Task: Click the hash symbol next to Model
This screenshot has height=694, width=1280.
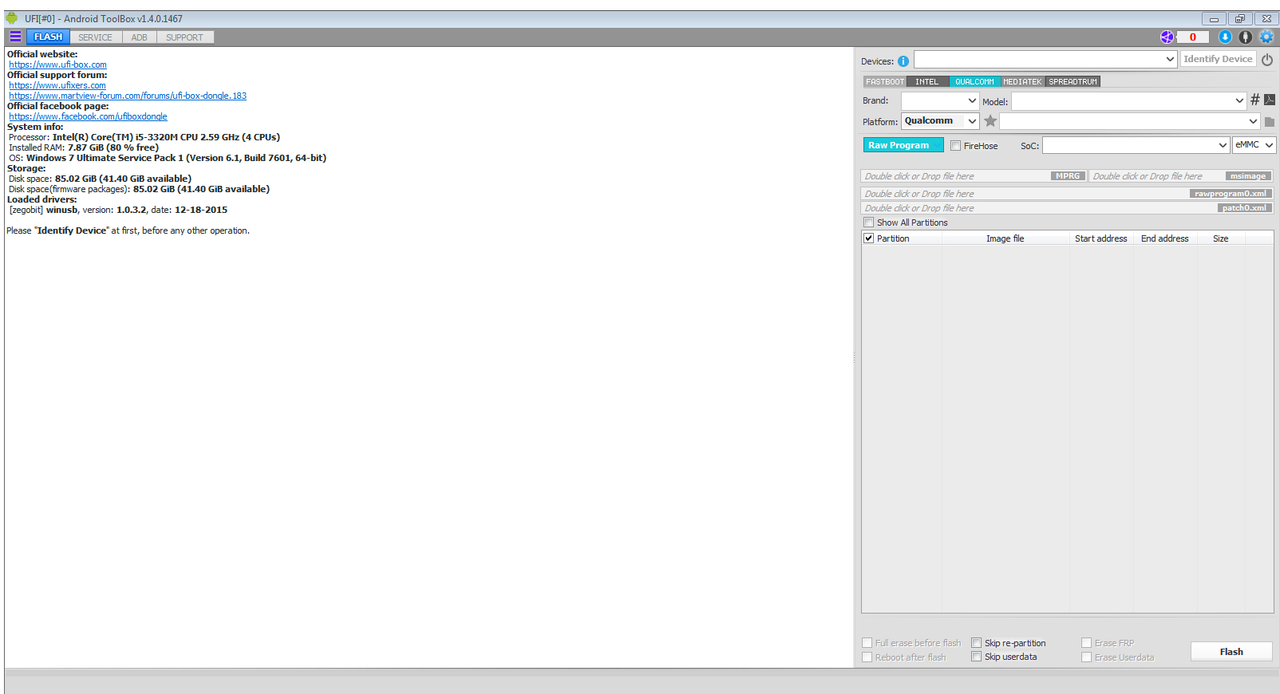Action: click(1255, 100)
